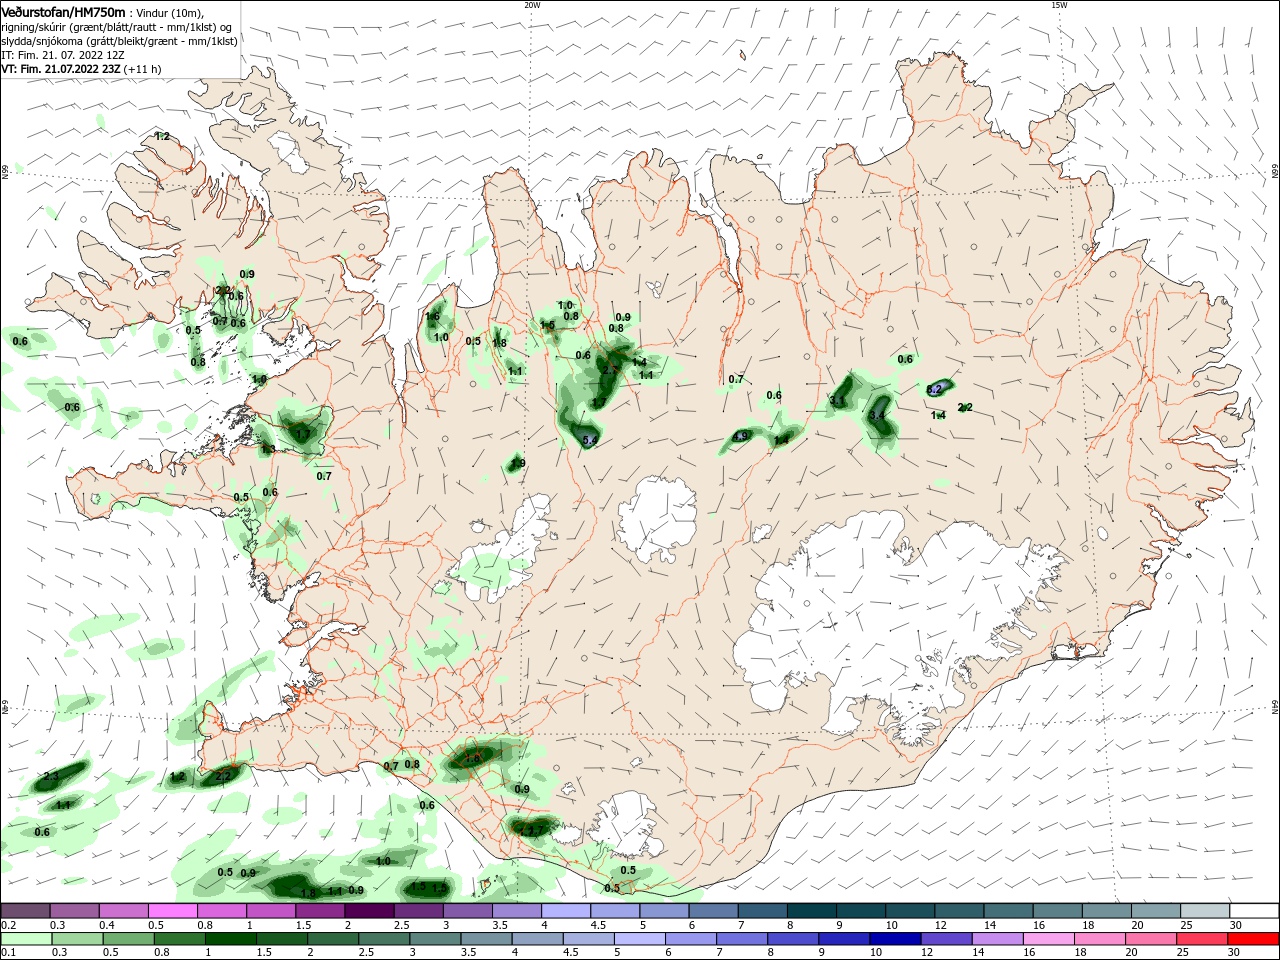Viewport: 1280px width, 960px height.
Task: Click the 1.3 value near Breiðafjörður
Action: tap(267, 450)
